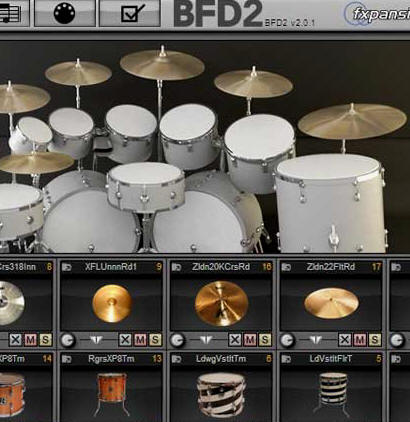Select the LdVstltFlkT striped floor tom thumbnail

(x=333, y=395)
